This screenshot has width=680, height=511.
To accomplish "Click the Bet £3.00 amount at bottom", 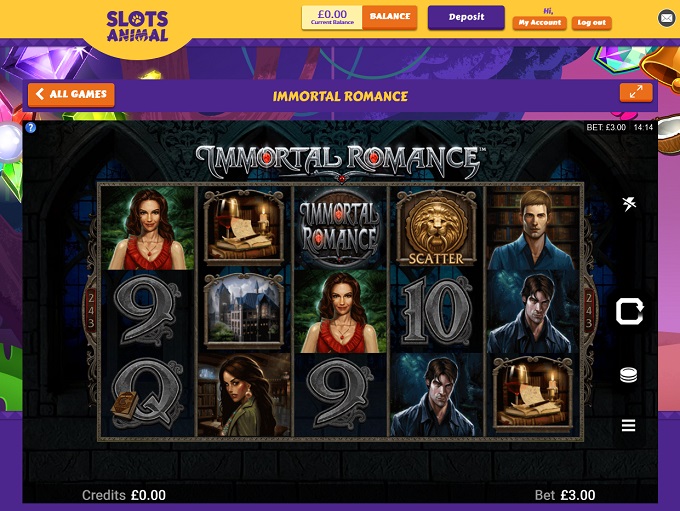I will 565,495.
